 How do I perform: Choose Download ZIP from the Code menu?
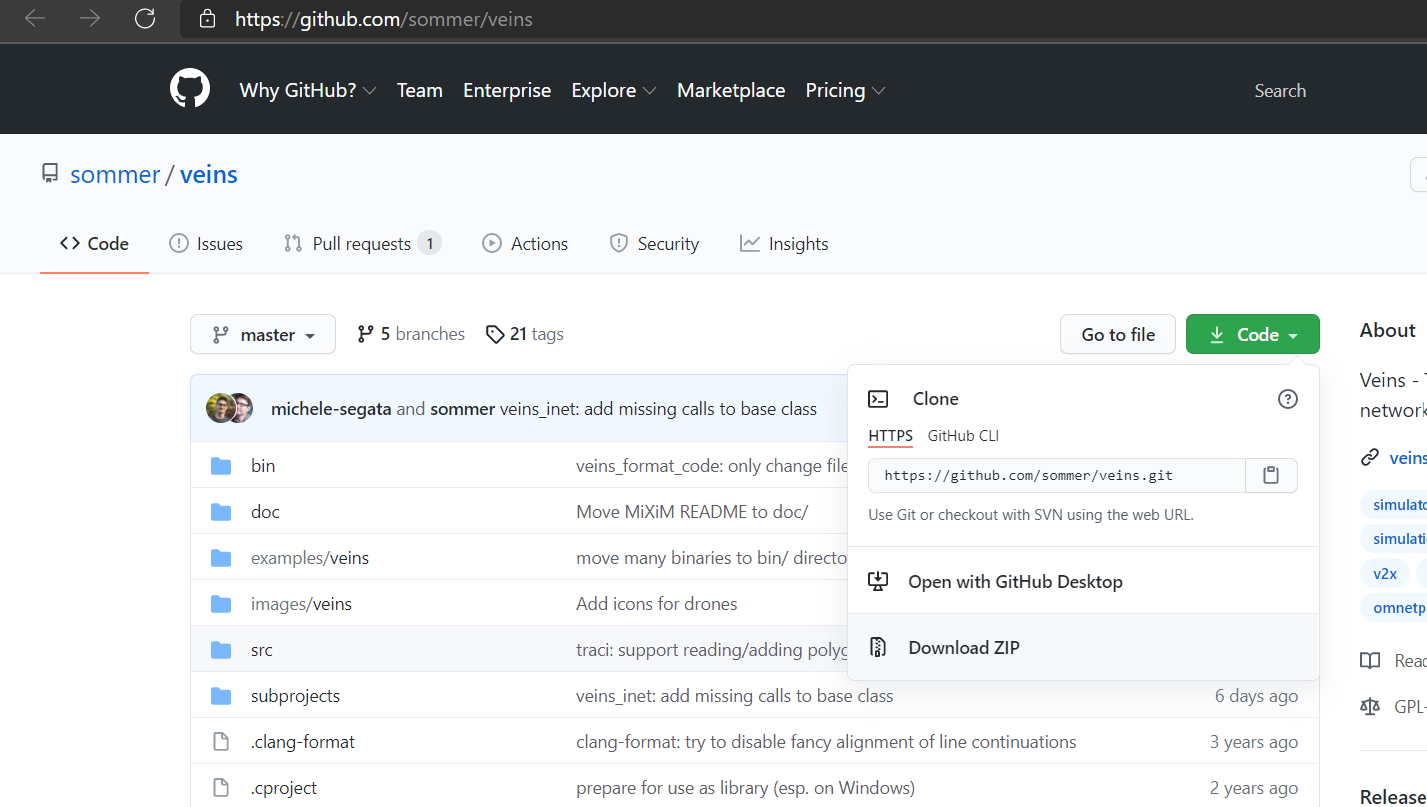coord(963,648)
